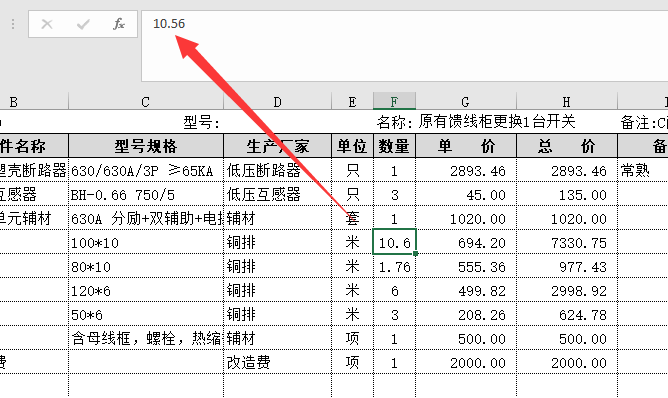
Task: Select column C header
Action: (146, 102)
